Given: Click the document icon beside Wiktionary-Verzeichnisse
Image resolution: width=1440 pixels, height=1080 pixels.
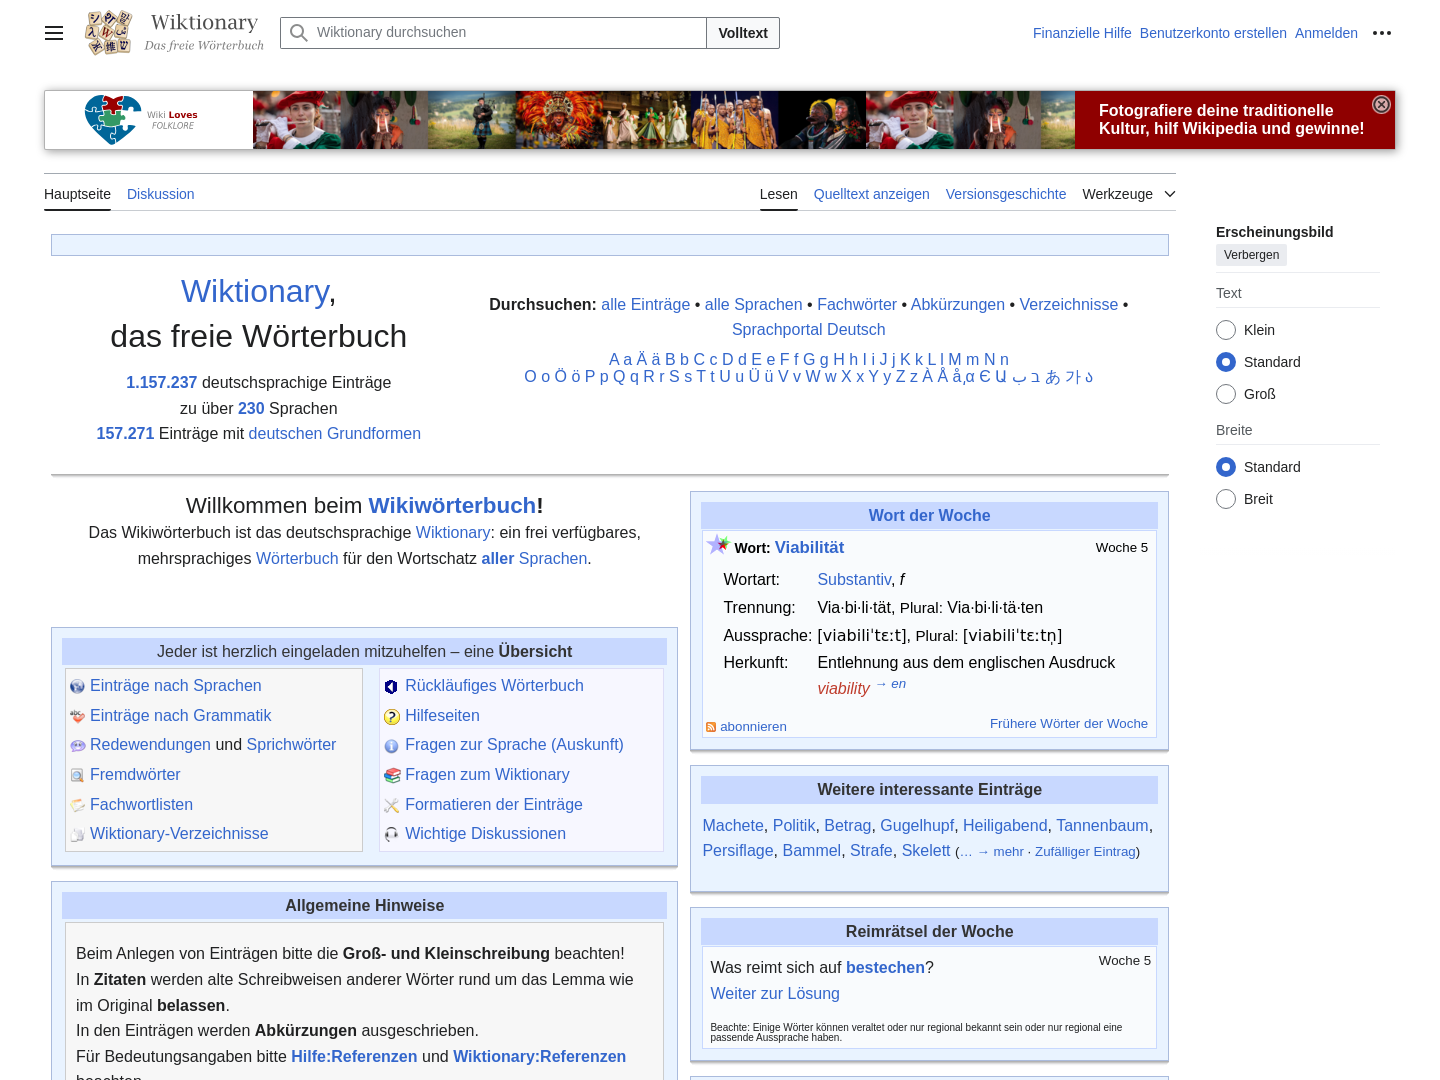Looking at the screenshot, I should 77,835.
